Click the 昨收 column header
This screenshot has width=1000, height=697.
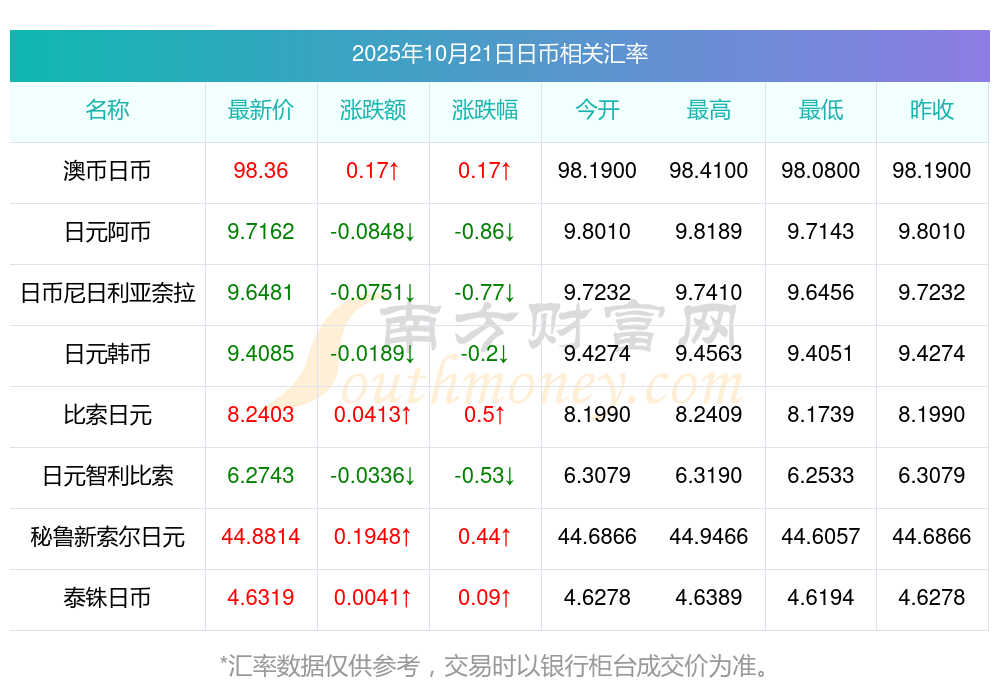932,110
